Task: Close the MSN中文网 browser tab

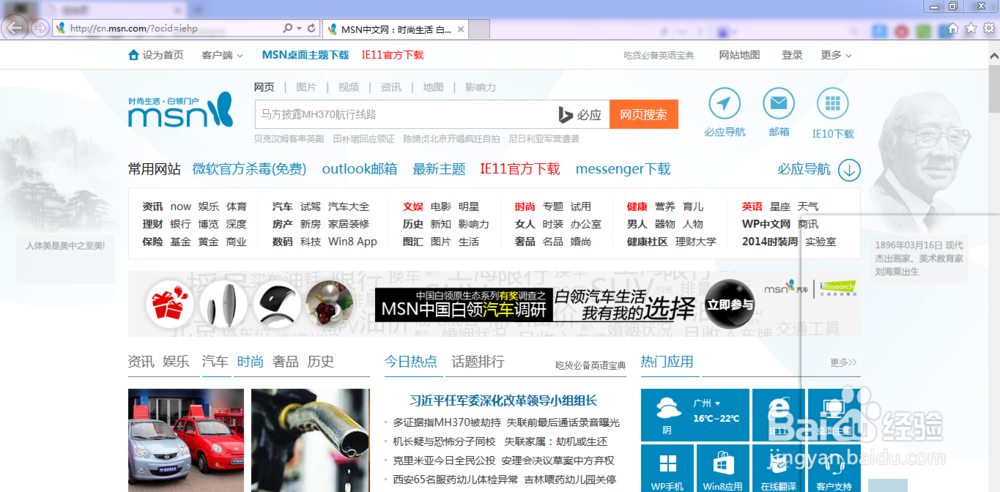Action: point(460,29)
